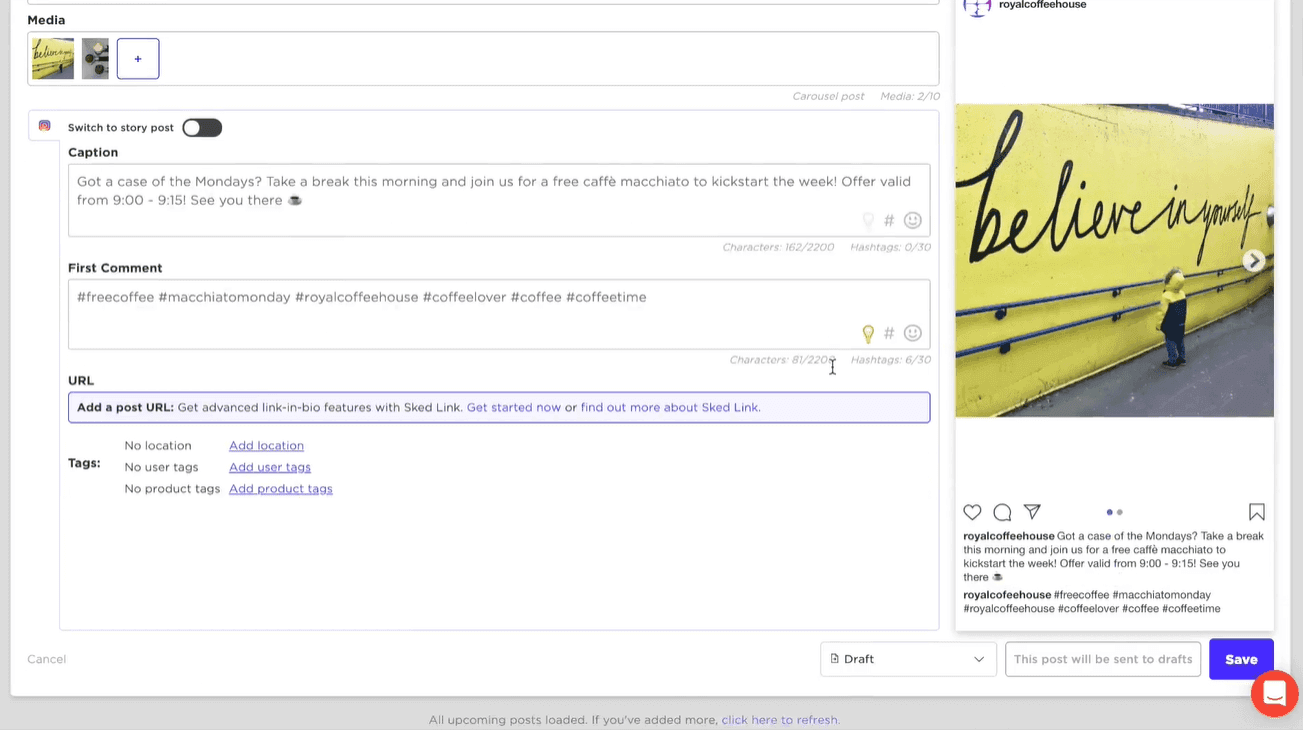Click the bookmark icon in the post preview
1303x730 pixels.
click(x=1256, y=512)
